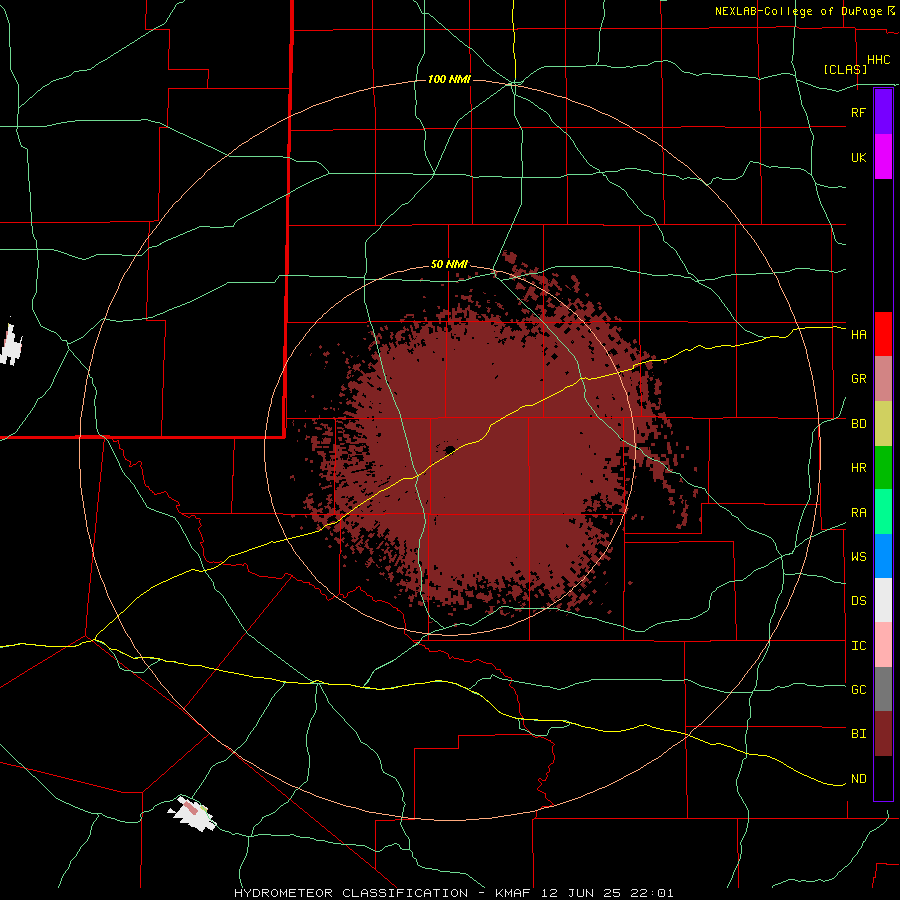
Task: Click the HA legend label
Action: point(858,334)
